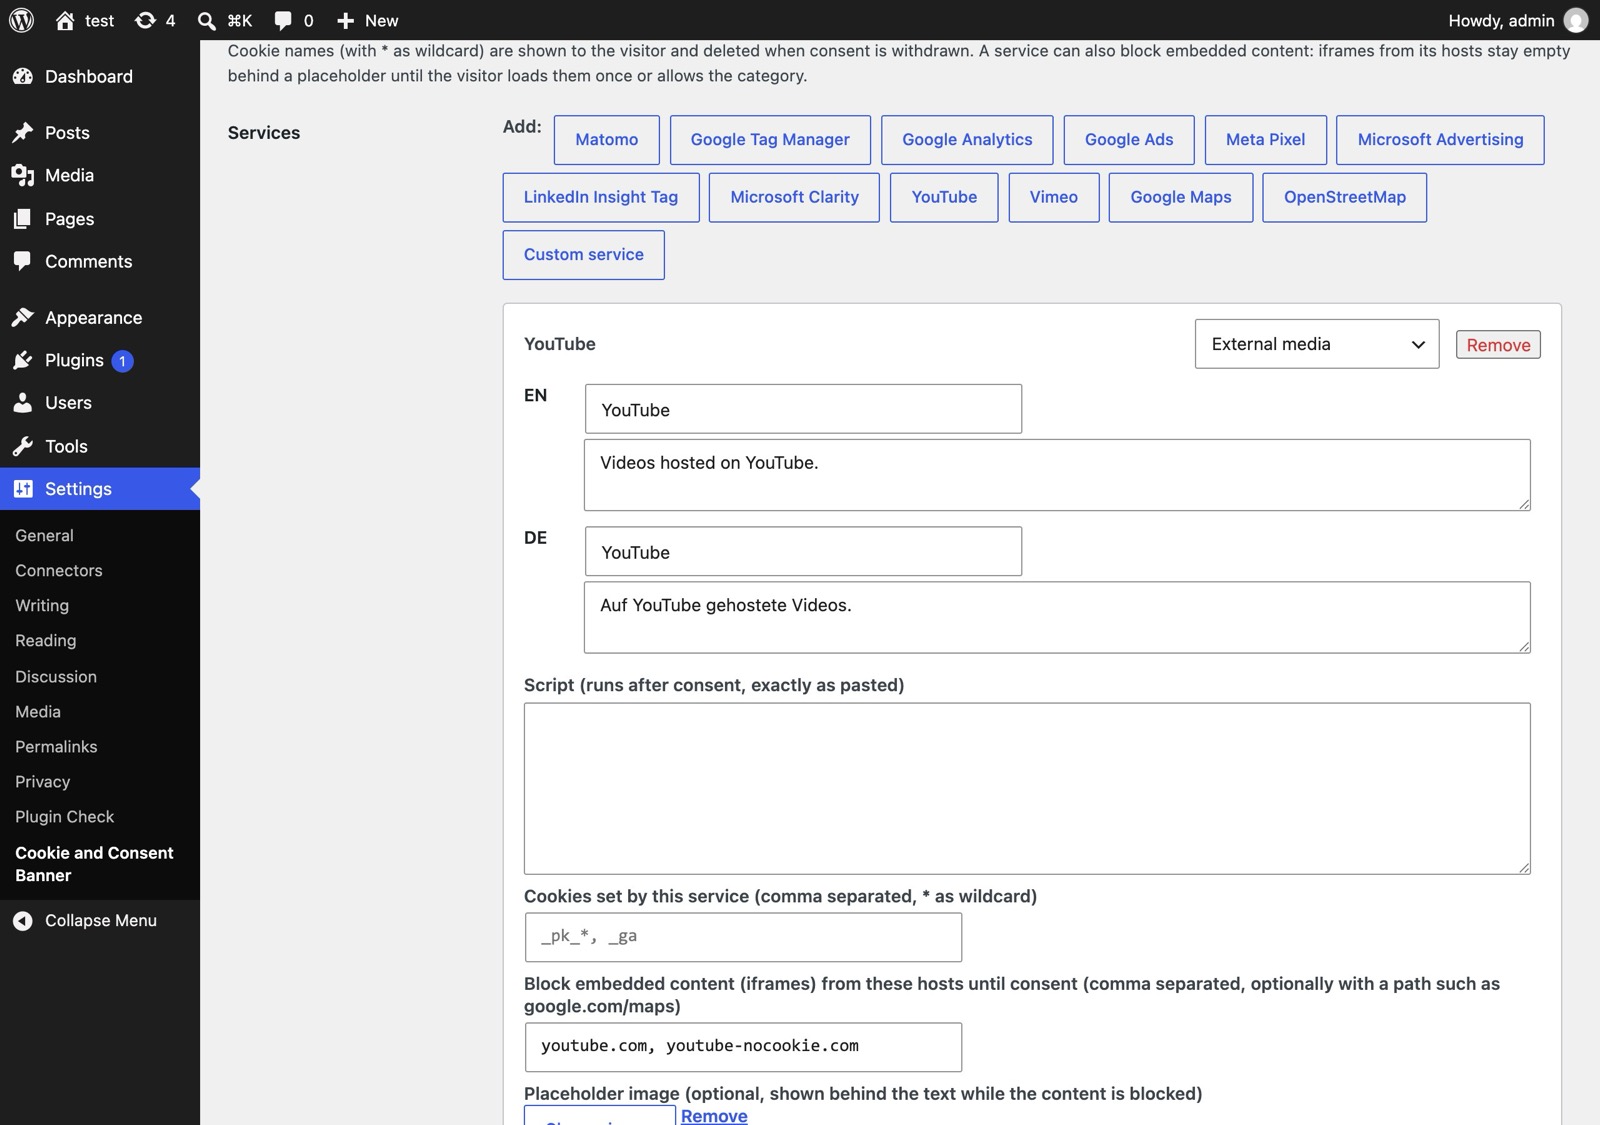The image size is (1600, 1125).
Task: Add the Microsoft Clarity service
Action: [x=794, y=197]
